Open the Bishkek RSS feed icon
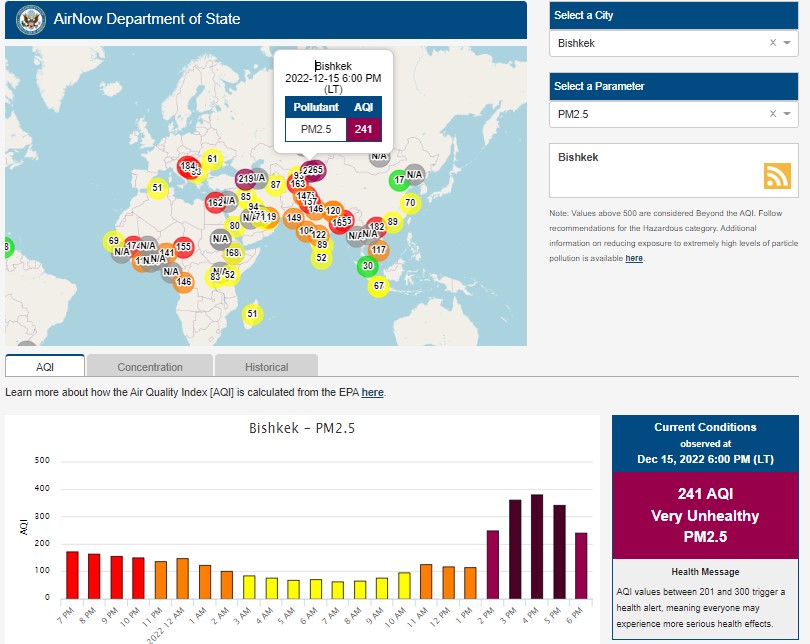 point(777,176)
